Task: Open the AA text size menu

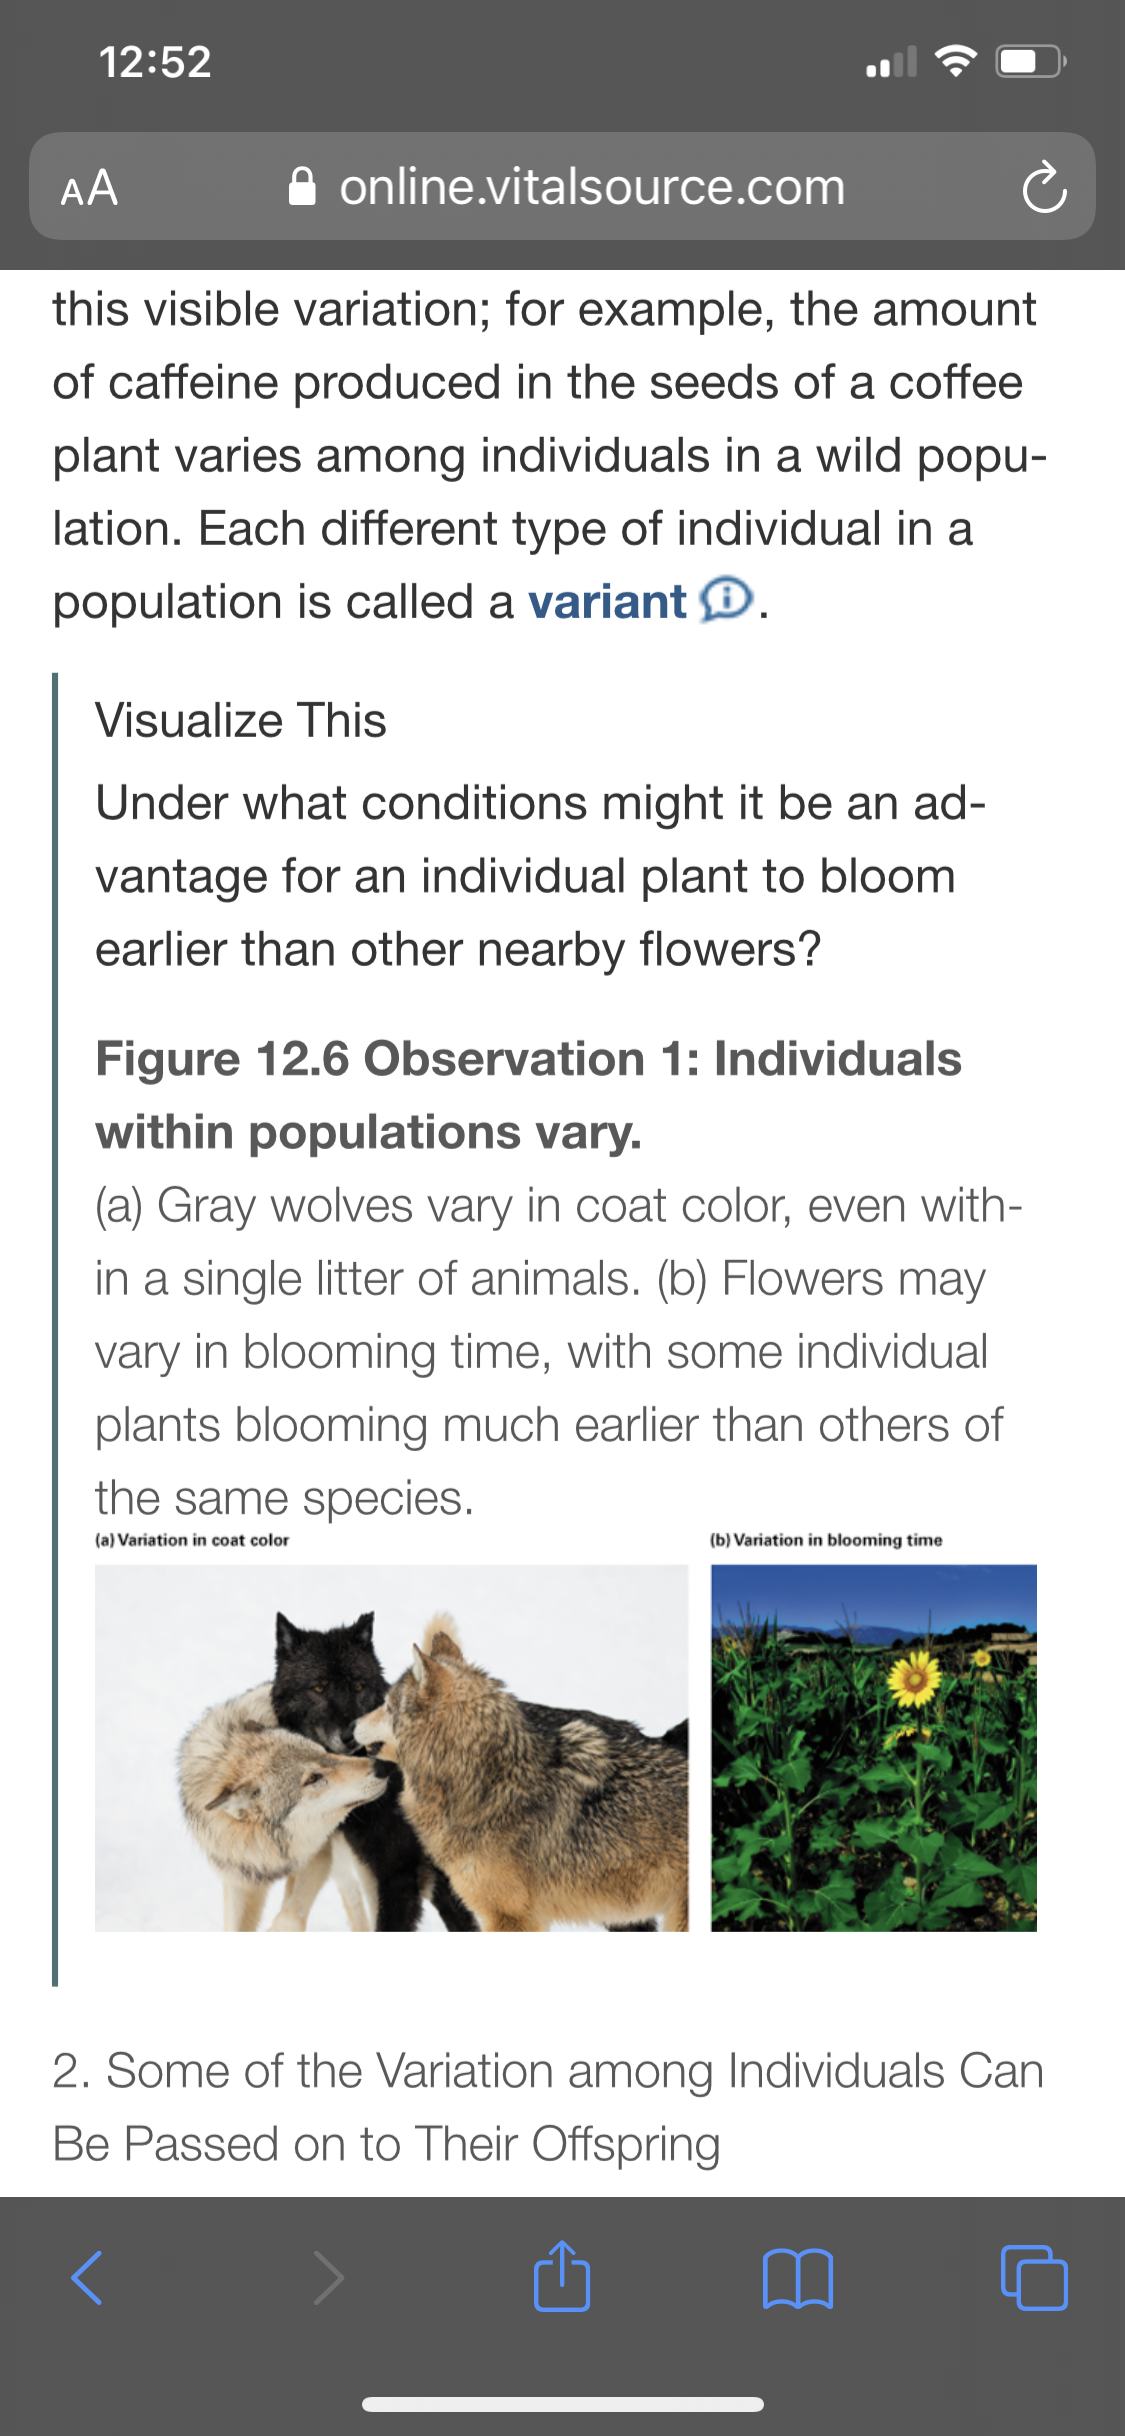Action: coord(89,188)
